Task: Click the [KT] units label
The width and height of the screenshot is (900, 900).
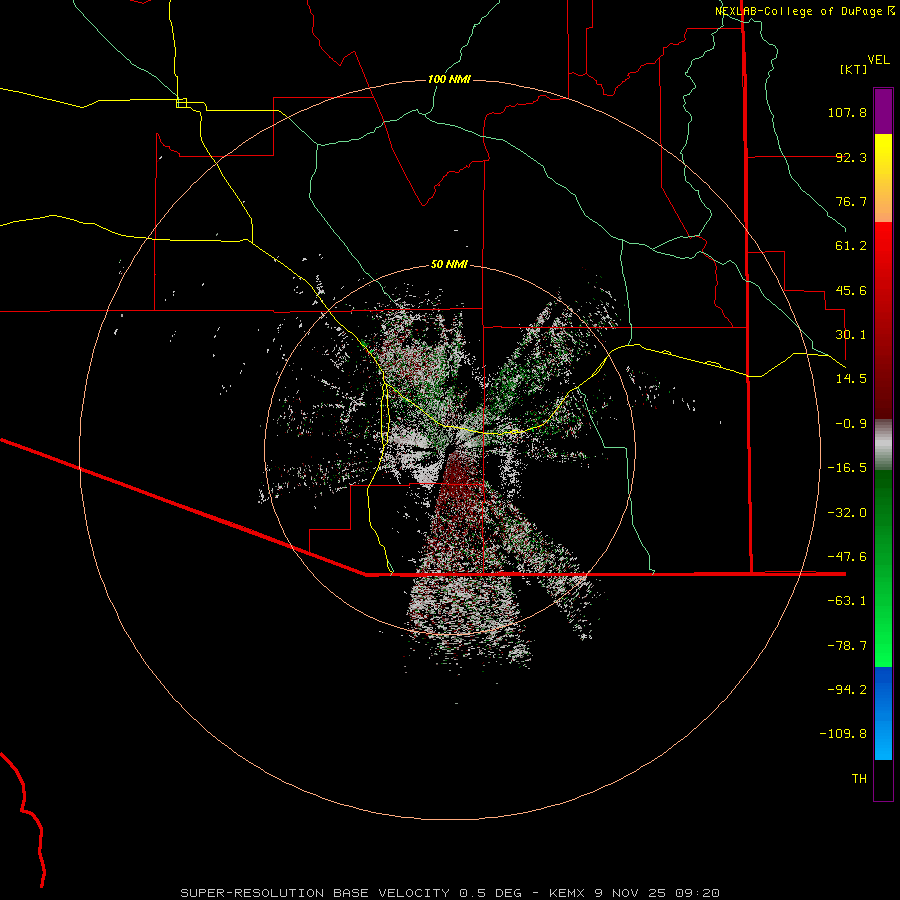Action: (x=854, y=69)
